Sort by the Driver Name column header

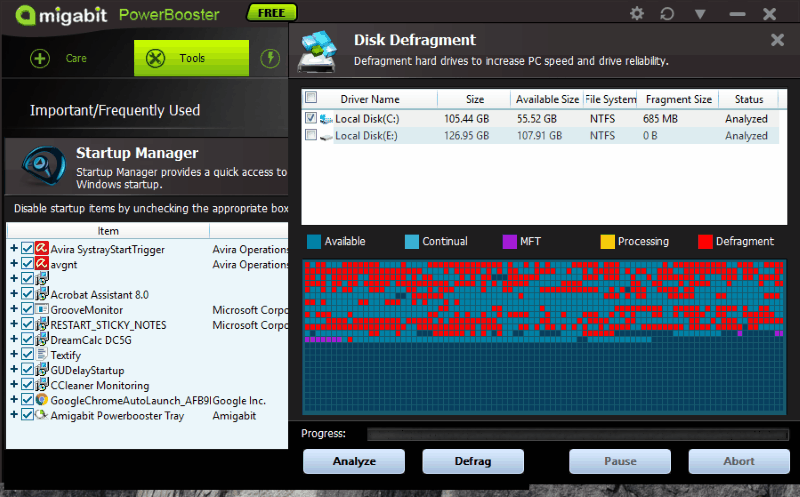pos(370,99)
